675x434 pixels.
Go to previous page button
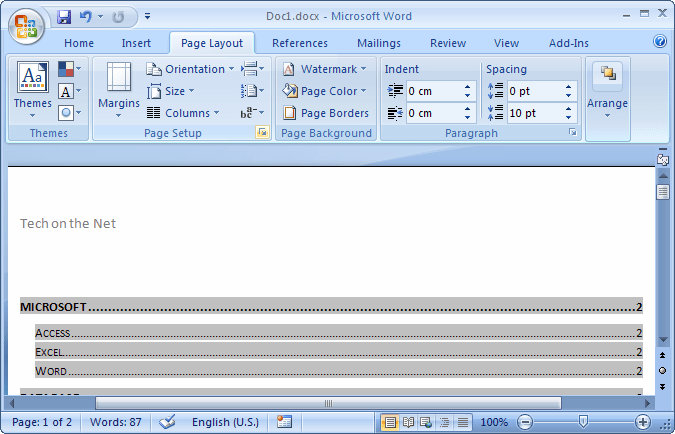pyautogui.click(x=663, y=356)
